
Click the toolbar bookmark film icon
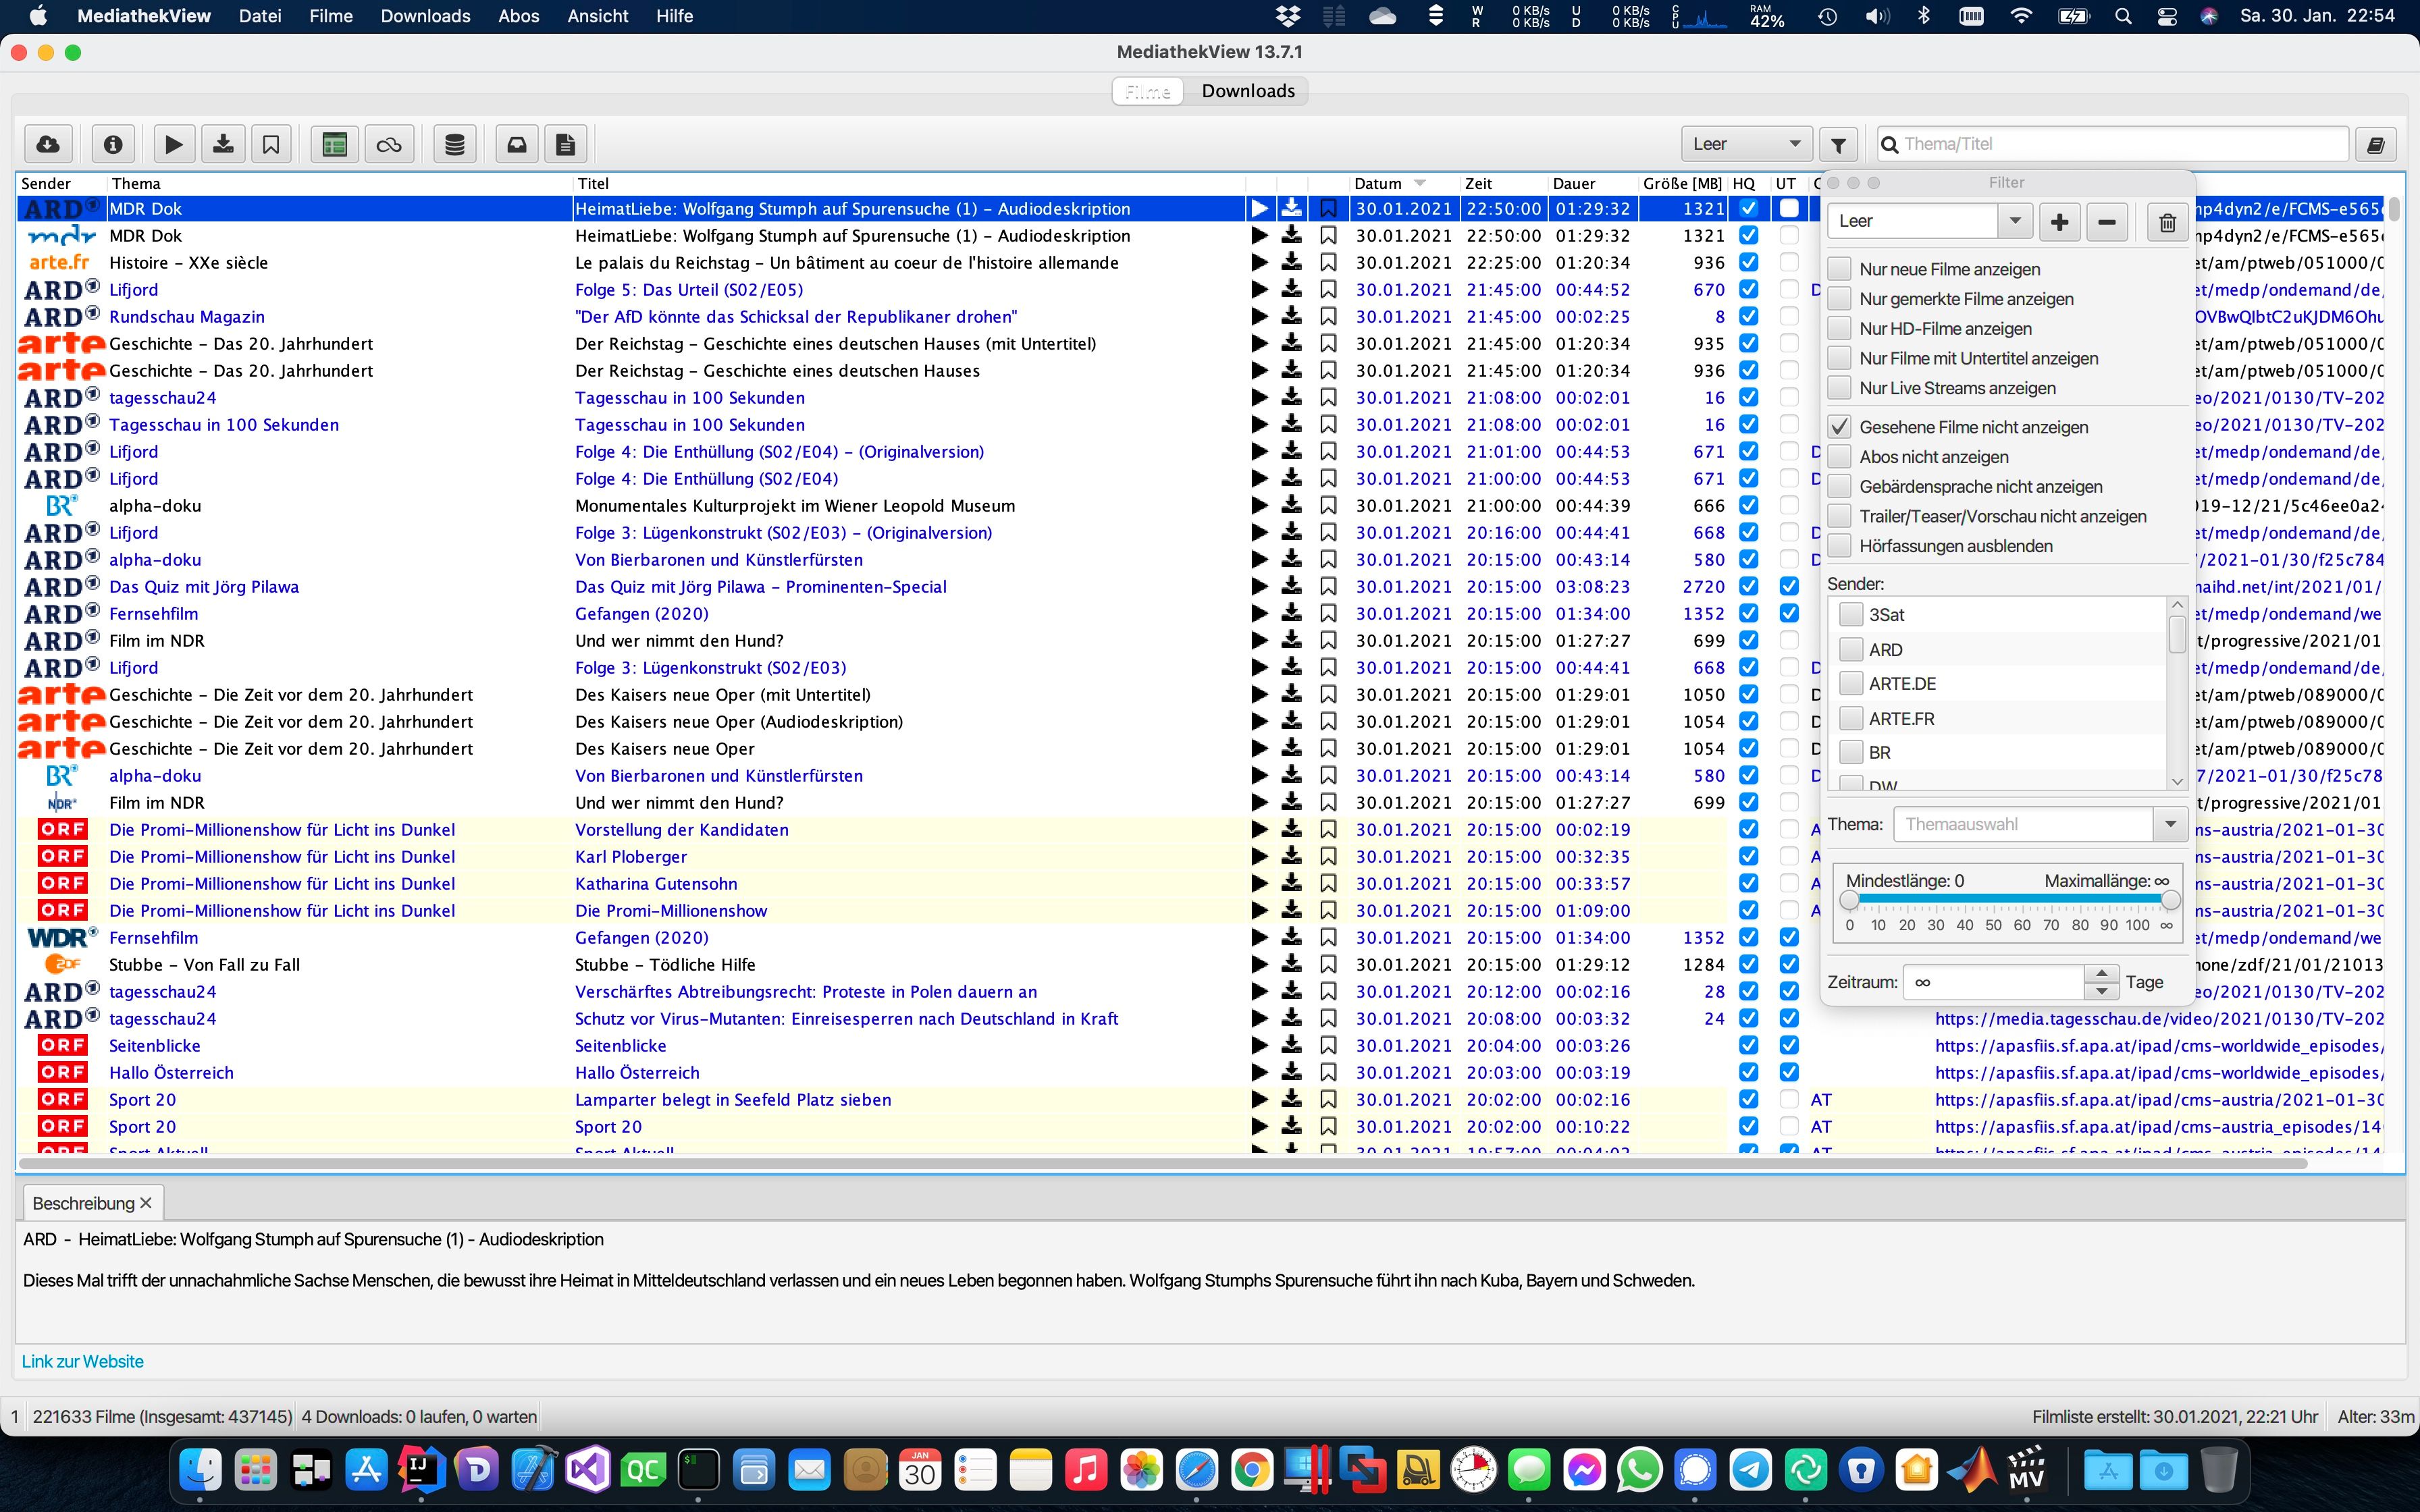[x=271, y=145]
